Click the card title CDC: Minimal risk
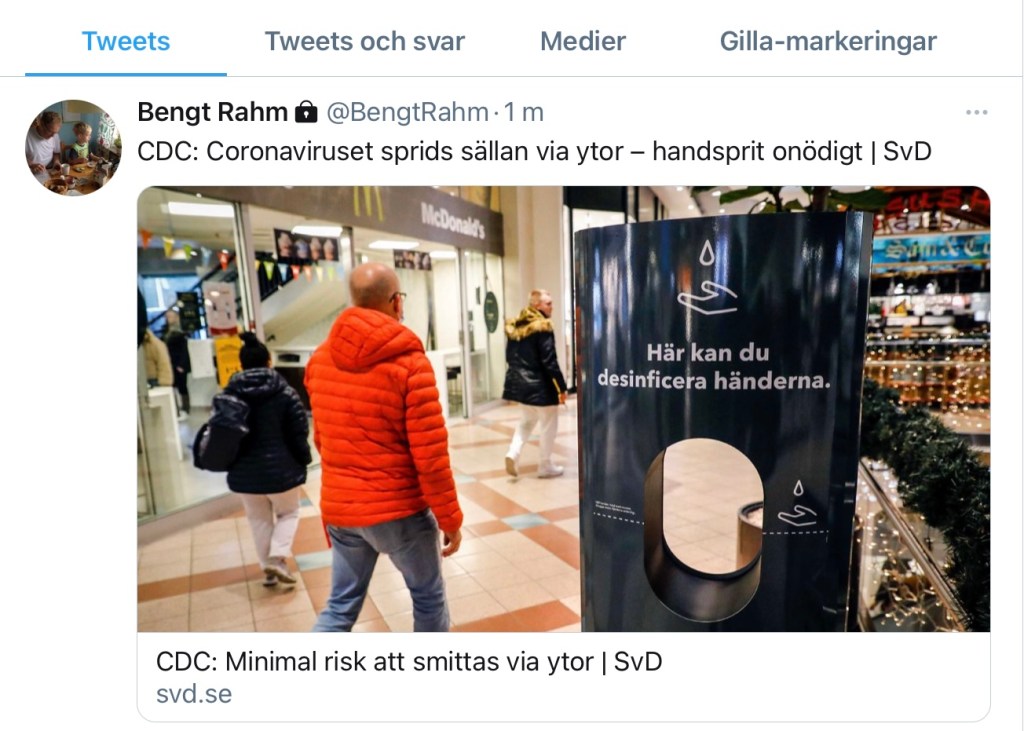Screen dimensions: 1024x731 pyautogui.click(x=409, y=662)
